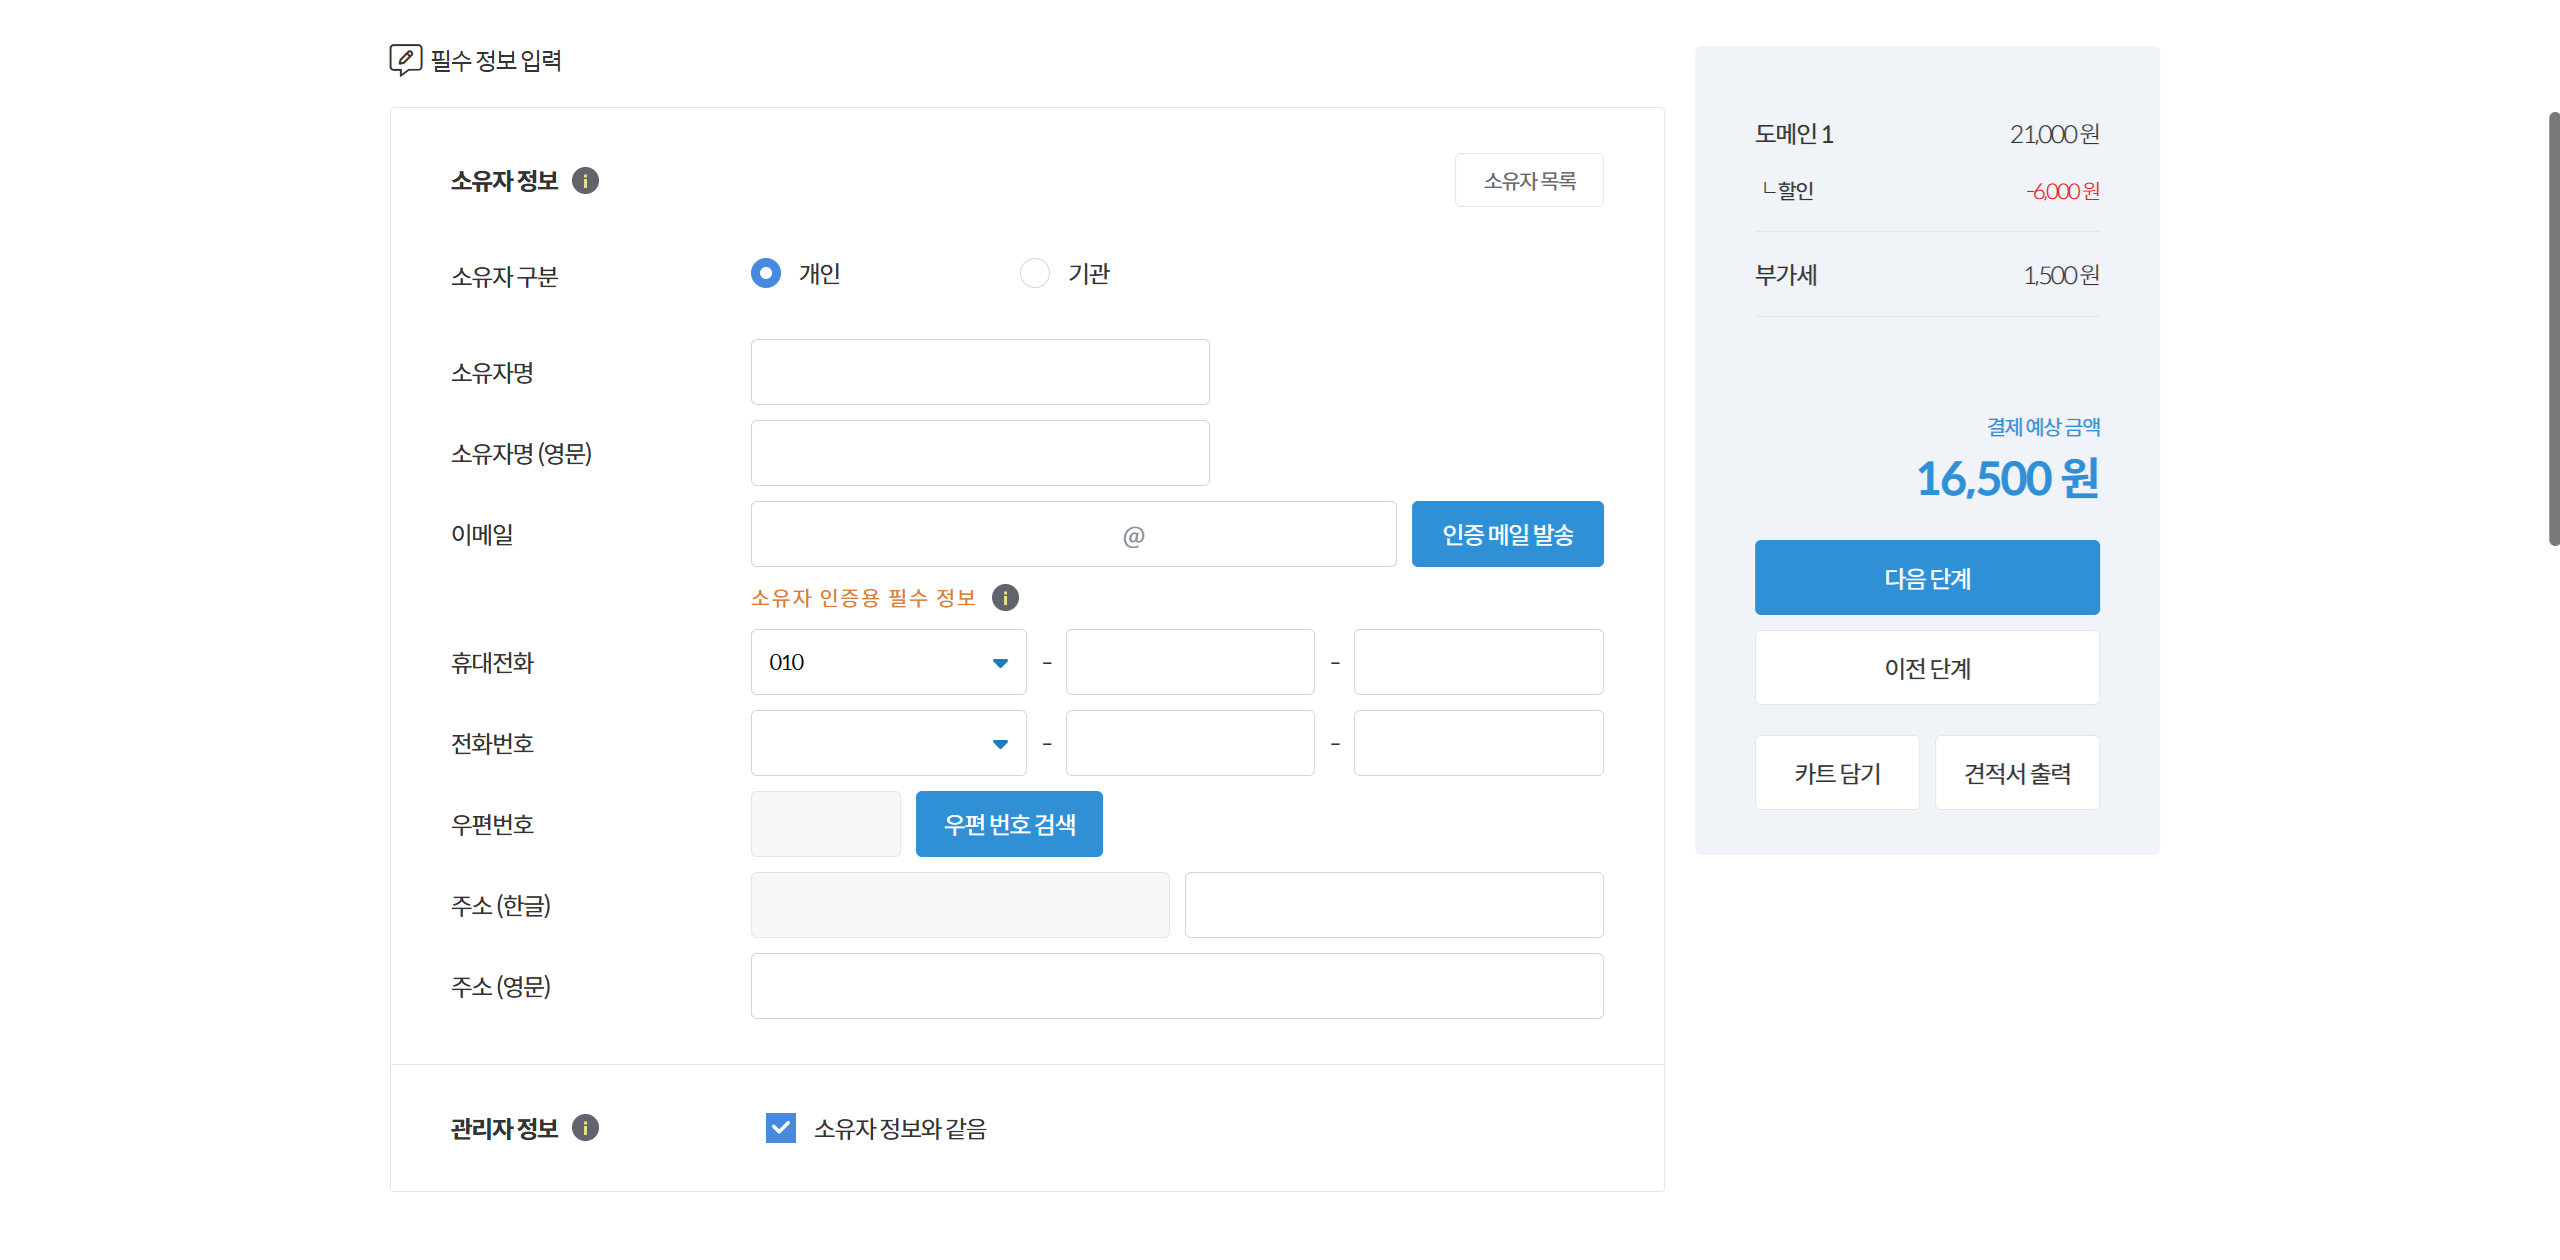The width and height of the screenshot is (2560, 1260).
Task: Click 소유자 목록 button
Action: pos(1529,181)
